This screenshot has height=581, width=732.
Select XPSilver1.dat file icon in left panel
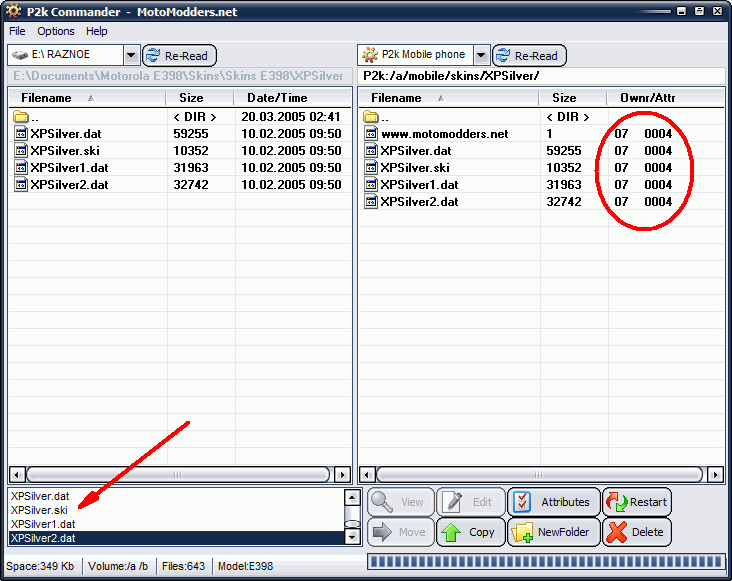pos(21,168)
